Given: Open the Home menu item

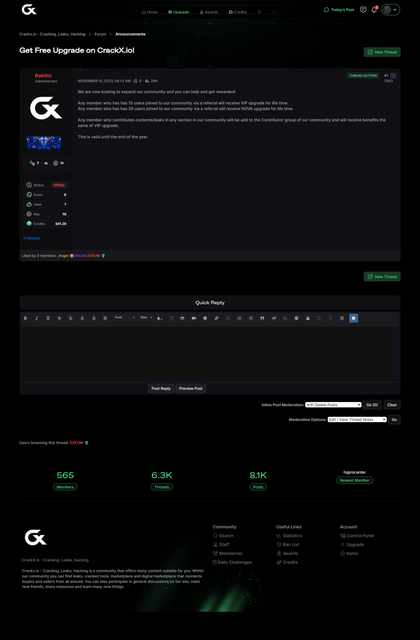Looking at the screenshot, I should [x=150, y=12].
